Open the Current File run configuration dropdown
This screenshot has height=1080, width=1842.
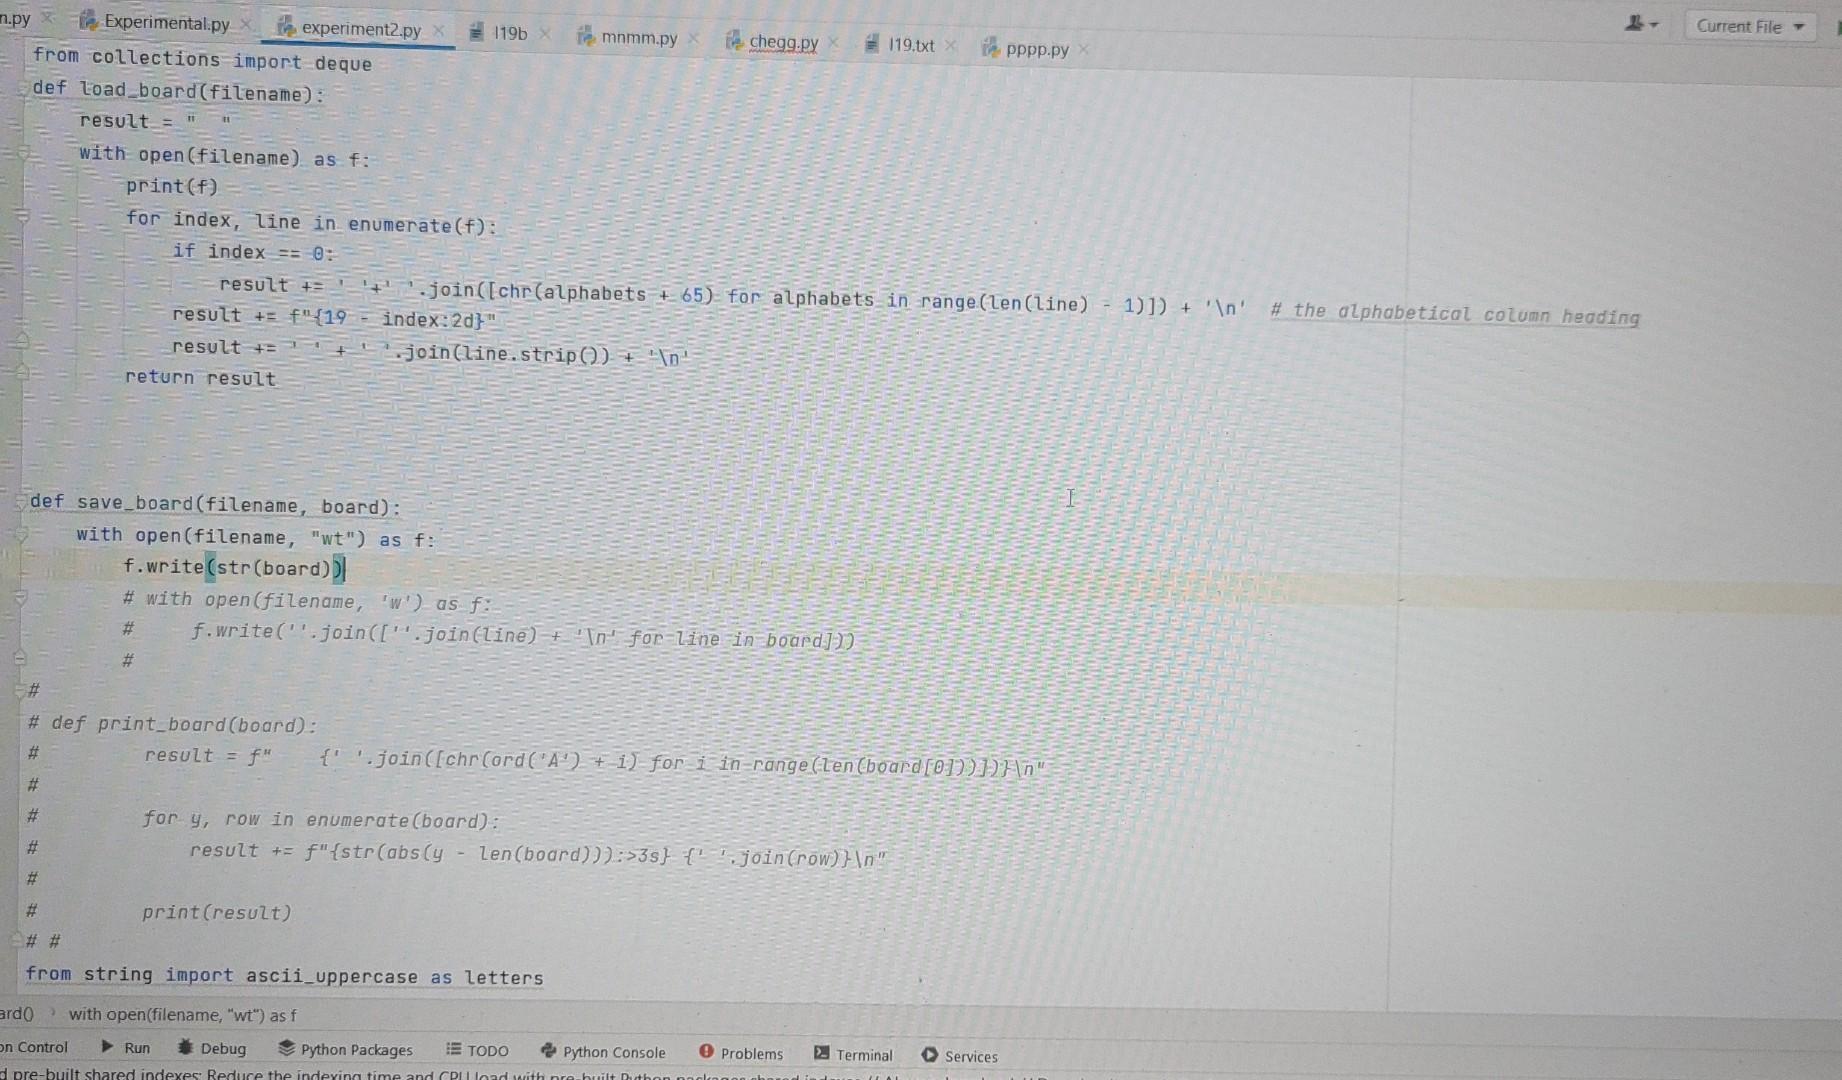1749,25
